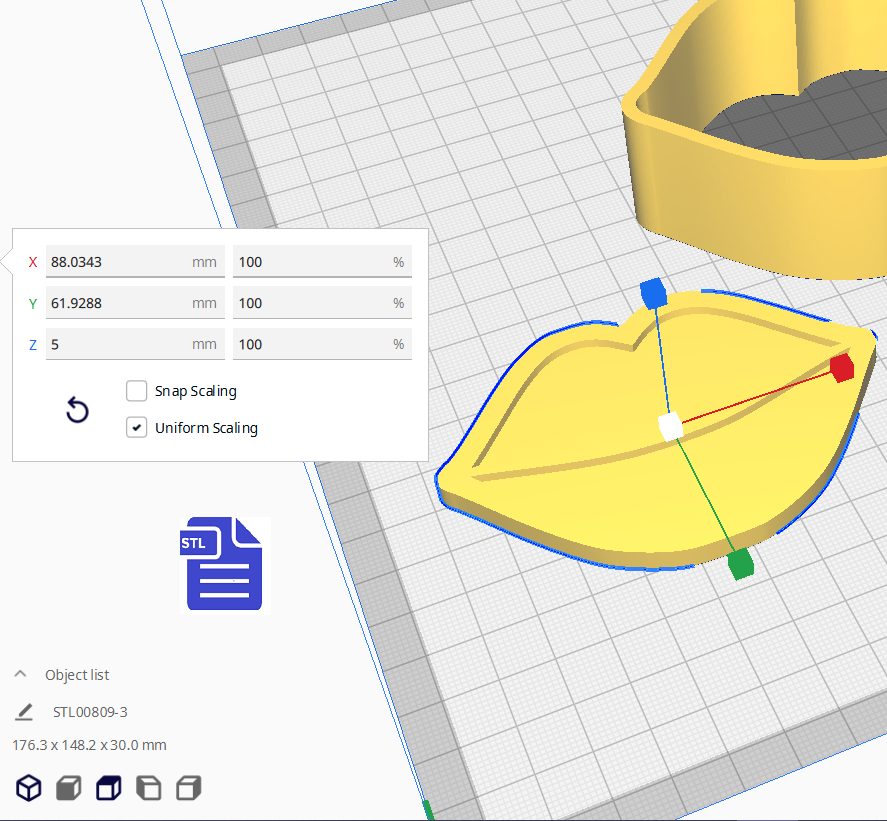Viewport: 887px width, 821px height.
Task: Click the 3D isometric view cube icon
Action: coord(29,788)
